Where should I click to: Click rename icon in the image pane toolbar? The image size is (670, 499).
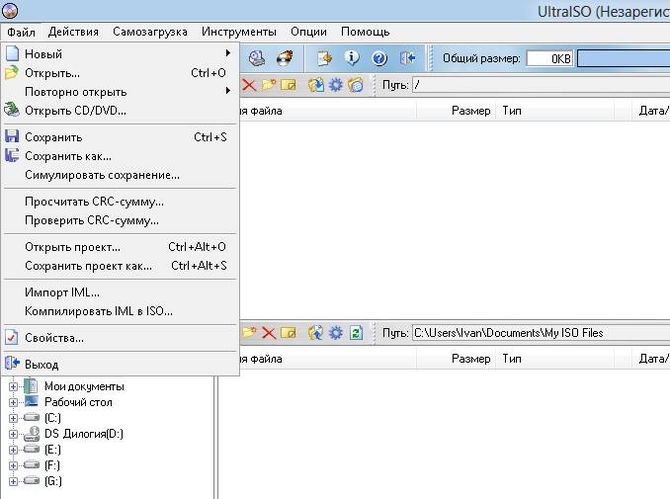[x=288, y=85]
